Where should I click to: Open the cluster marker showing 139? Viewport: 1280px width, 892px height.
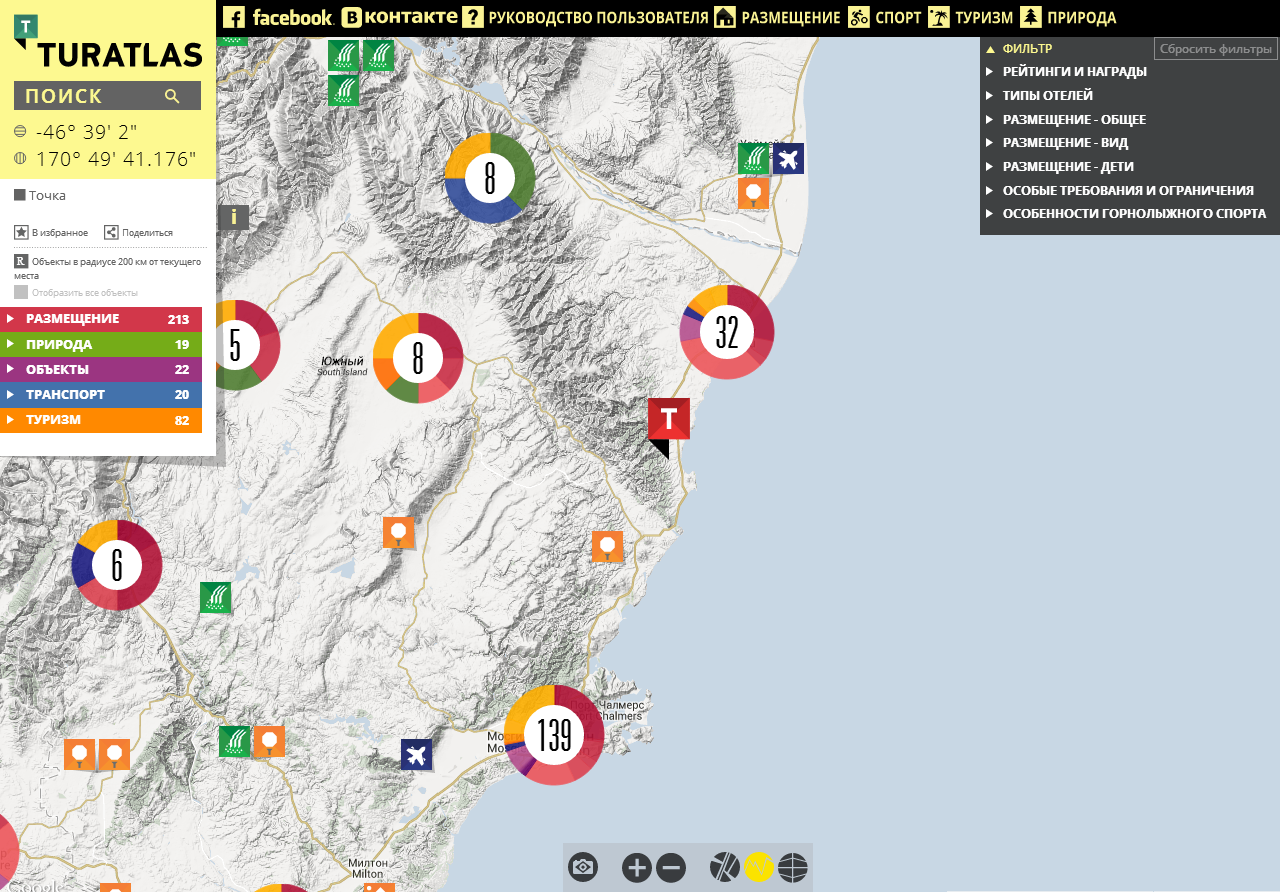tap(554, 735)
